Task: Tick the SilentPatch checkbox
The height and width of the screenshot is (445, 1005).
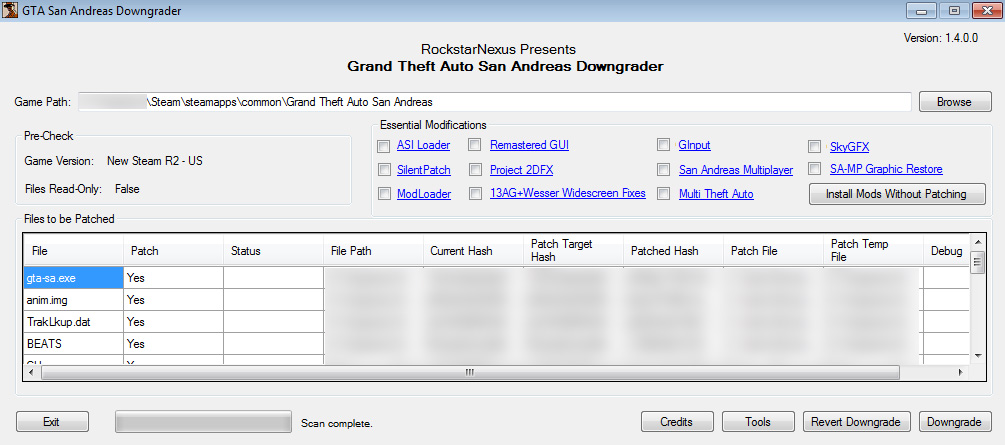Action: [x=384, y=170]
